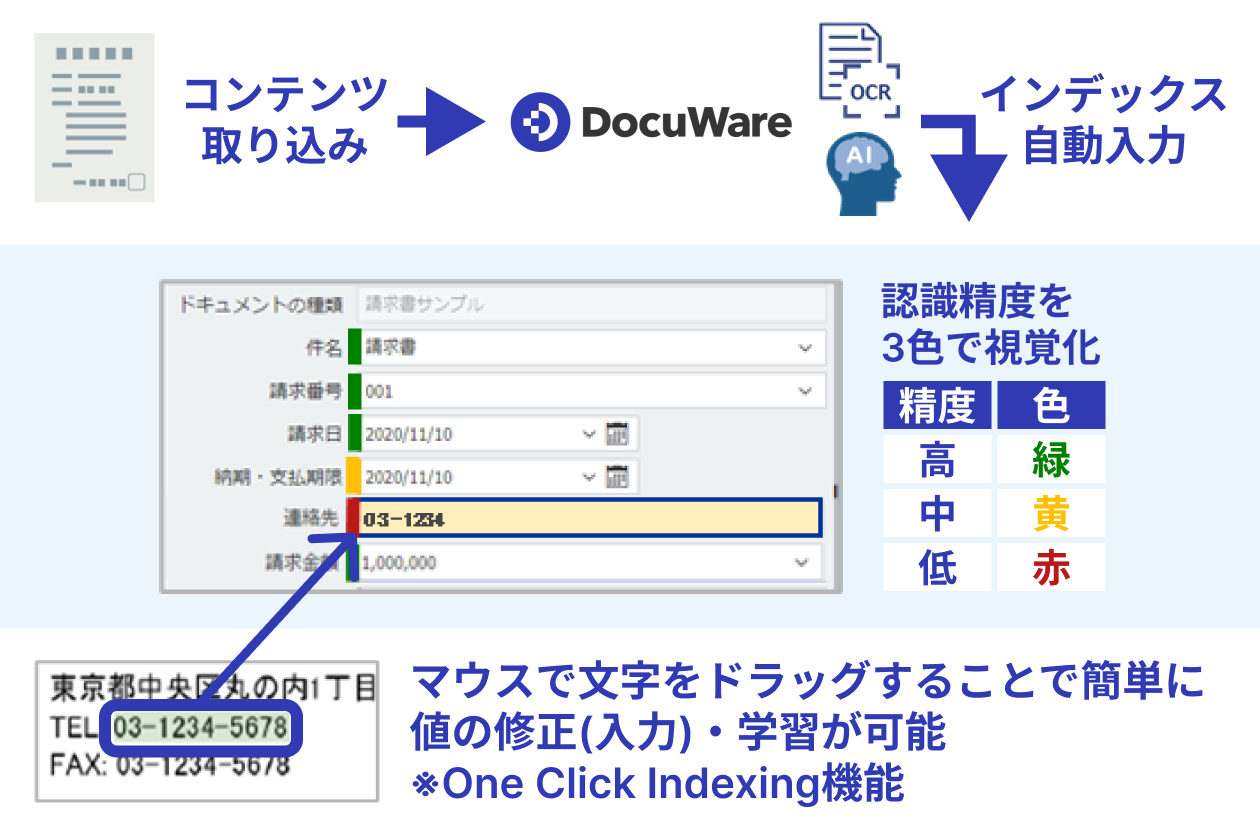
Task: Click the 請求番号 field showing 001
Action: (x=592, y=391)
